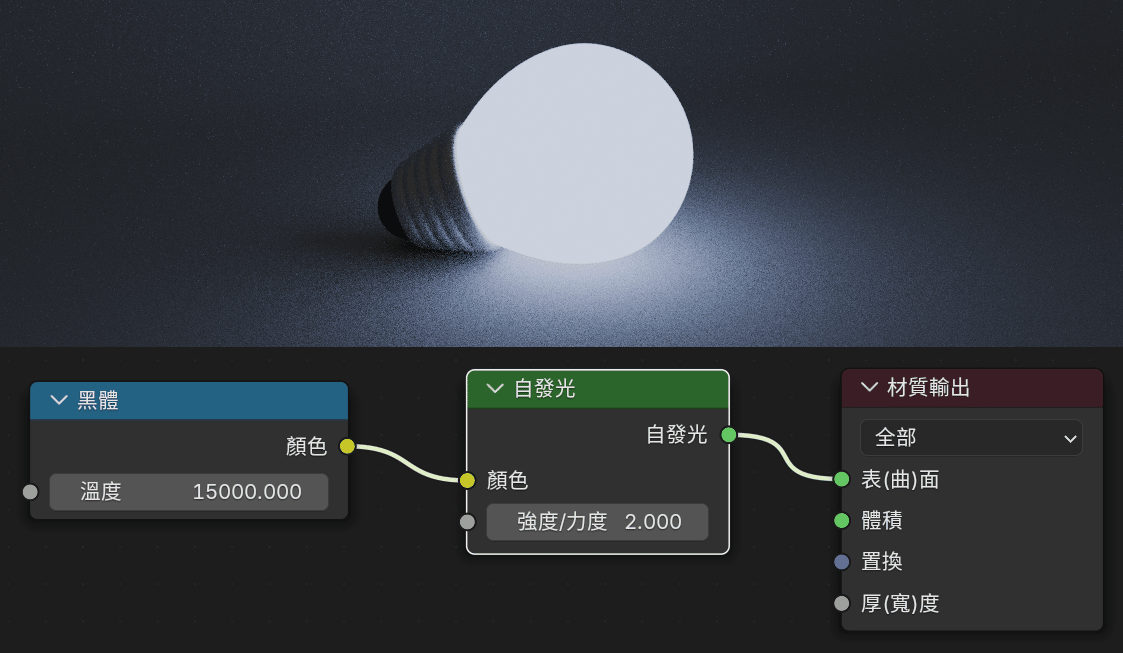Click the blue 置換 input socket
This screenshot has width=1123, height=653.
(842, 562)
